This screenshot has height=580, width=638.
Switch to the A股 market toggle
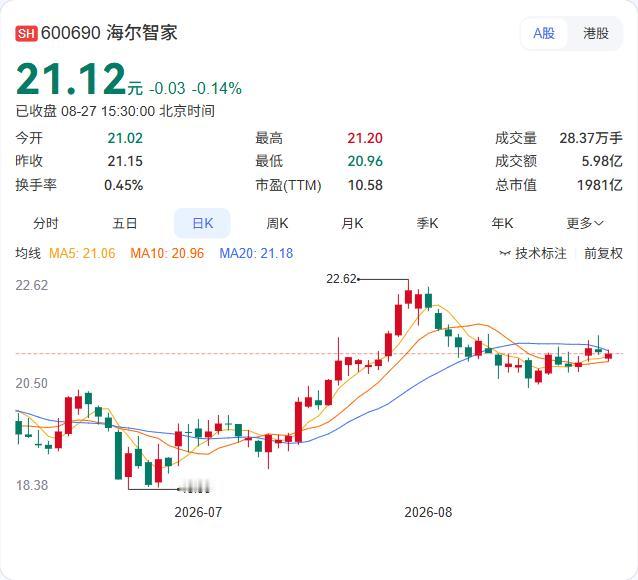544,33
